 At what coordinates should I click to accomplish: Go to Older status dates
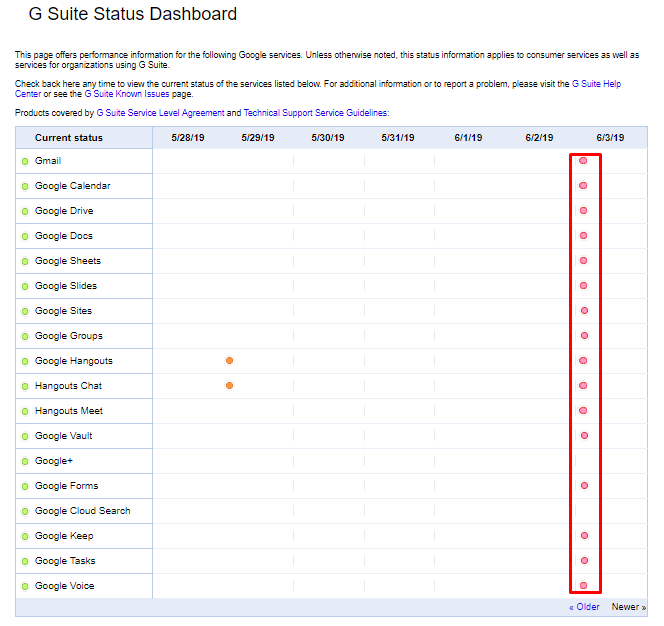tap(584, 607)
